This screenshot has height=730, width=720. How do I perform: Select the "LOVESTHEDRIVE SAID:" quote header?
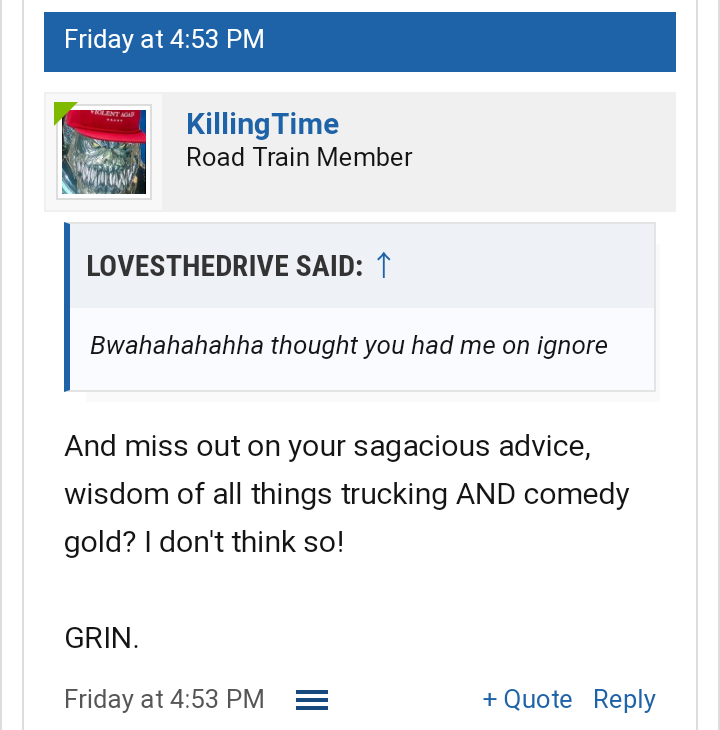tap(225, 267)
